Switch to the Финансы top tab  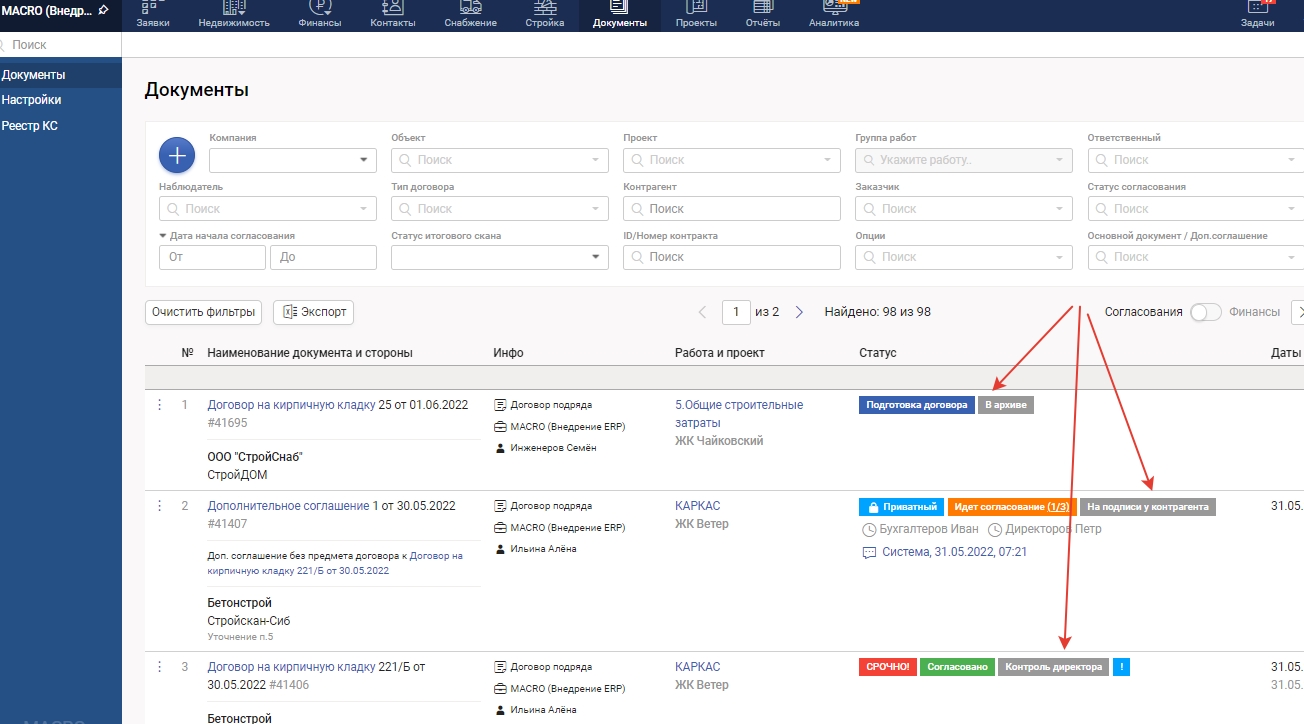[x=319, y=15]
